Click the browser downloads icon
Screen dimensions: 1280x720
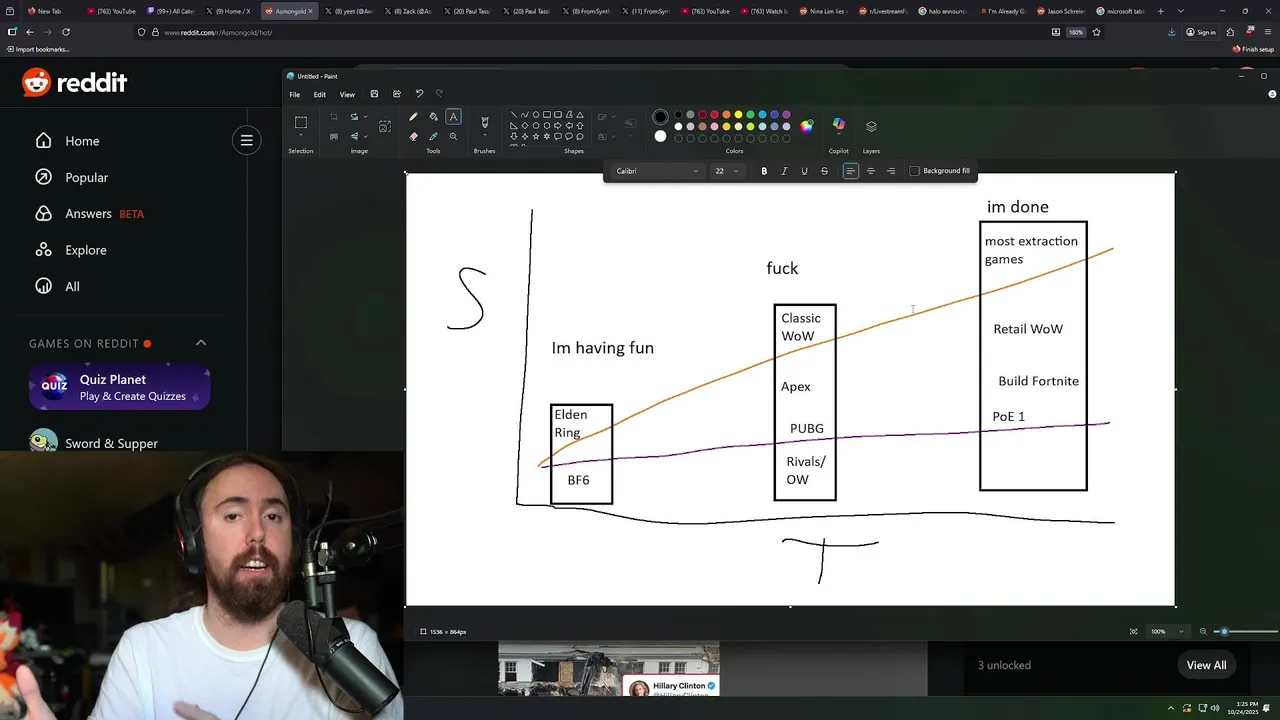pyautogui.click(x=1172, y=32)
